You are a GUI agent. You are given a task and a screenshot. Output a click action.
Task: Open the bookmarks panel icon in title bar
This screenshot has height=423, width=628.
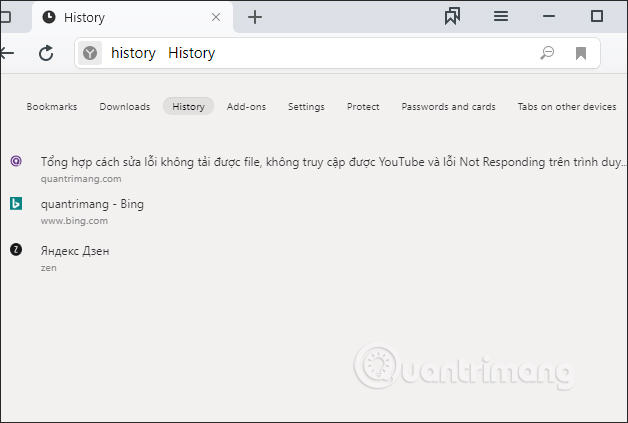[452, 16]
